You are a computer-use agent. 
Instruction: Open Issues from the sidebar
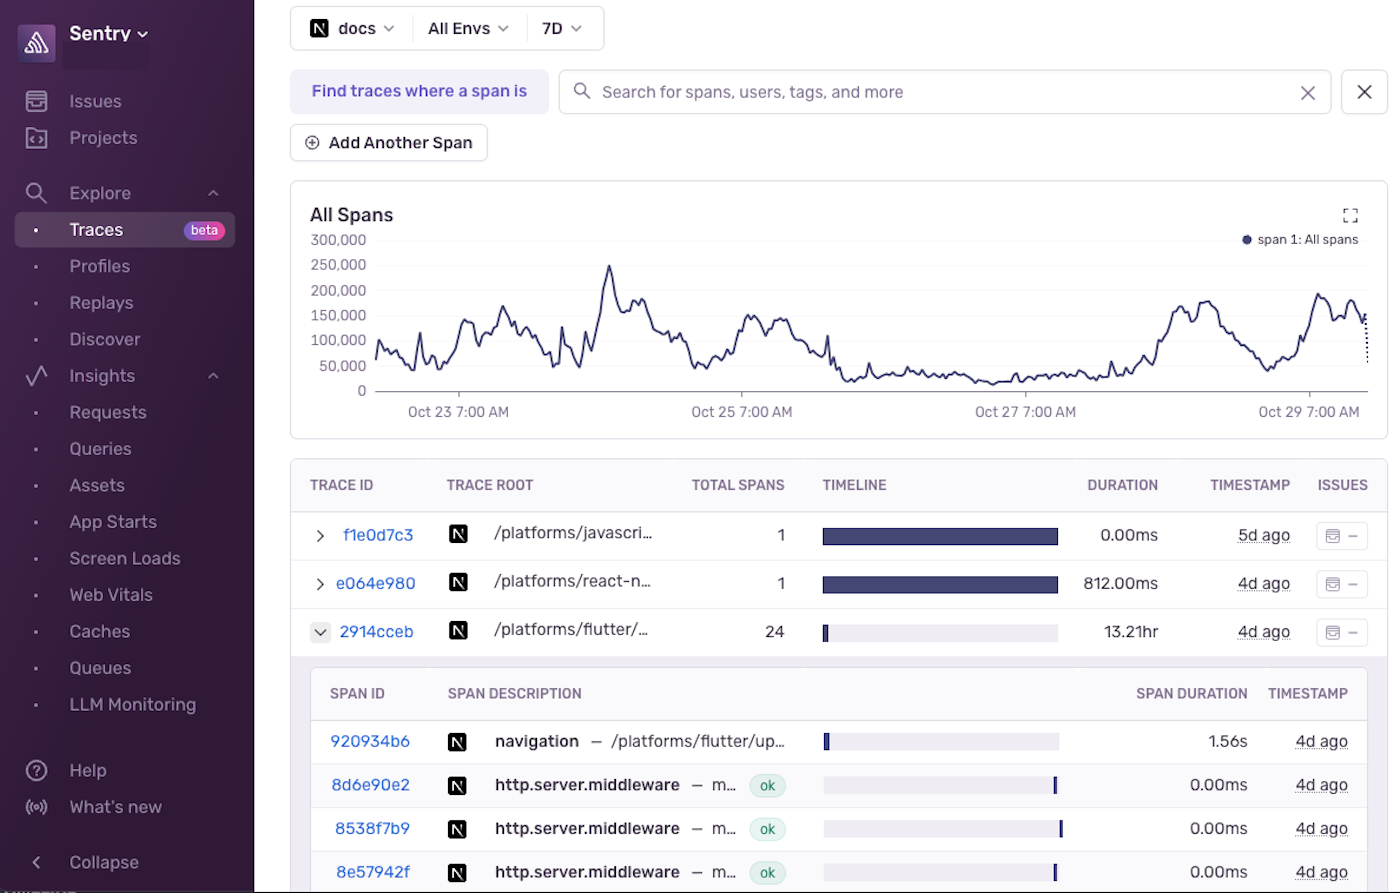point(95,101)
